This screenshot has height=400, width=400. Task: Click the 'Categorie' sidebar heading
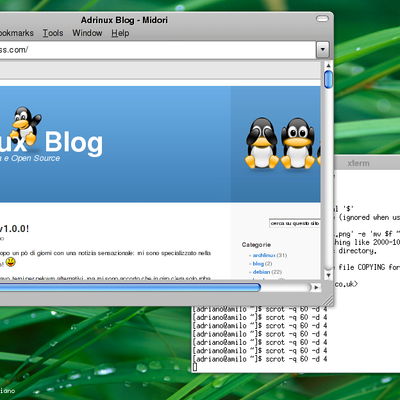(x=256, y=245)
